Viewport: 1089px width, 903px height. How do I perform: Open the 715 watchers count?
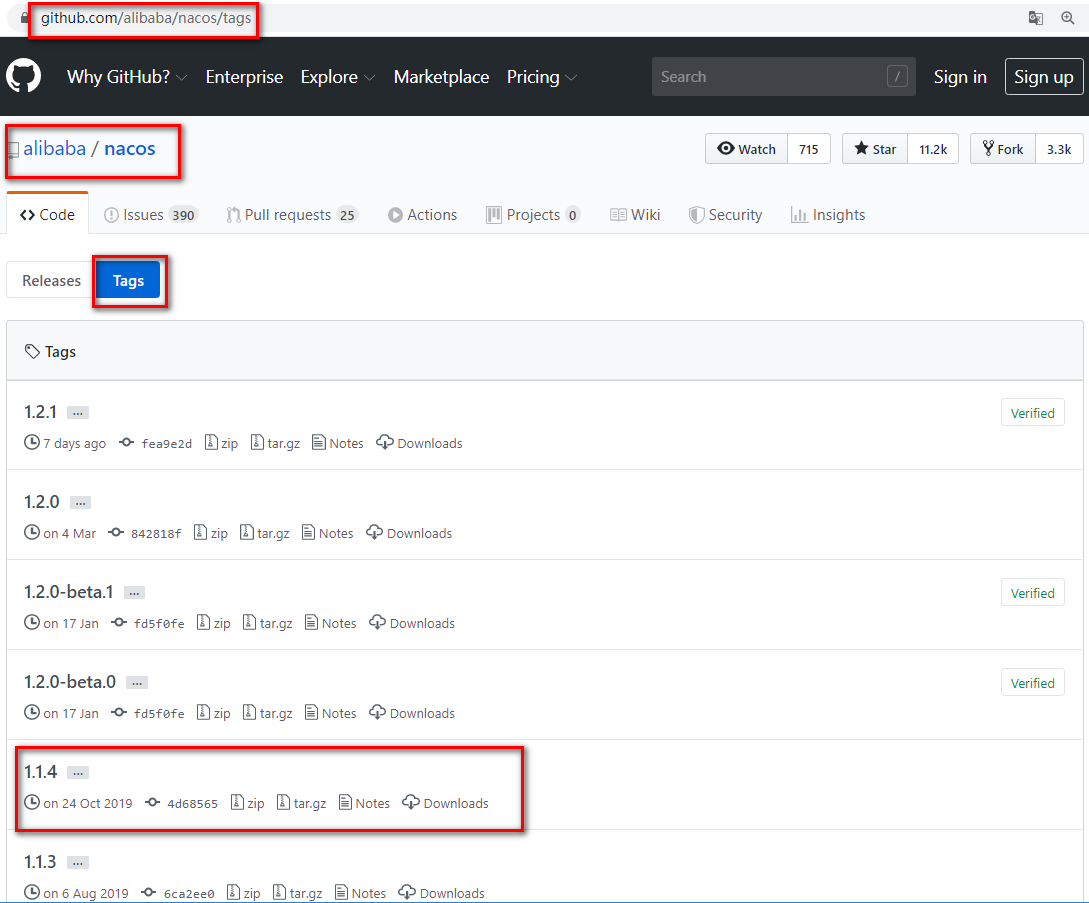(x=808, y=149)
